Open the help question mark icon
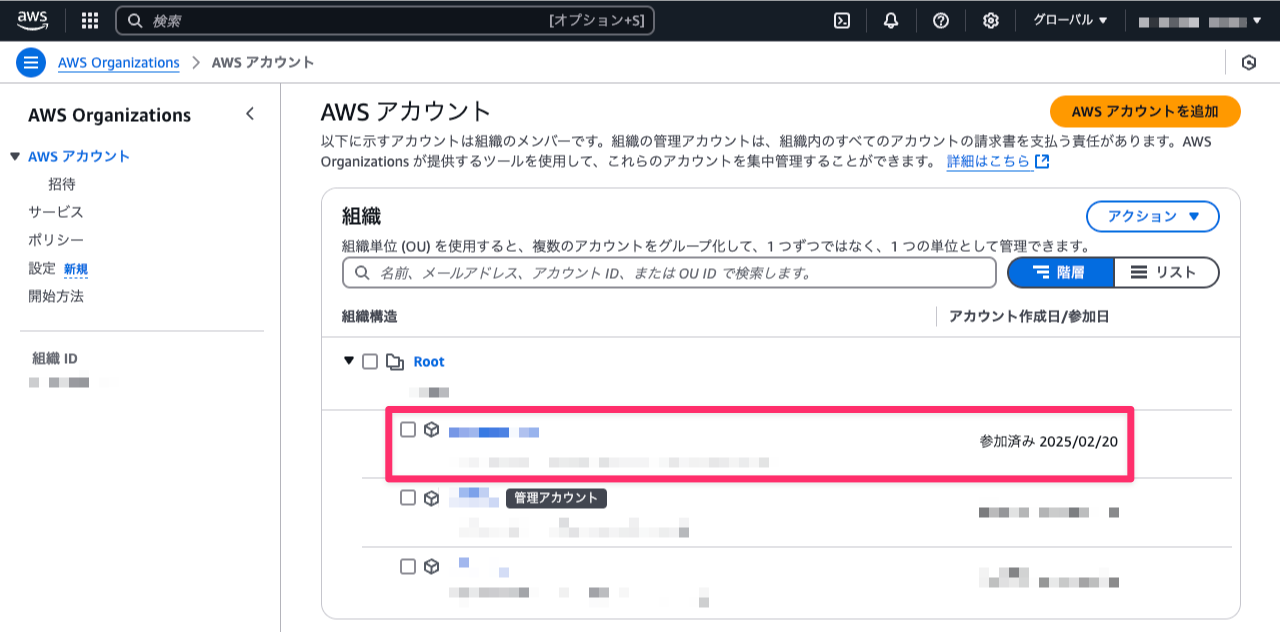 [x=941, y=20]
